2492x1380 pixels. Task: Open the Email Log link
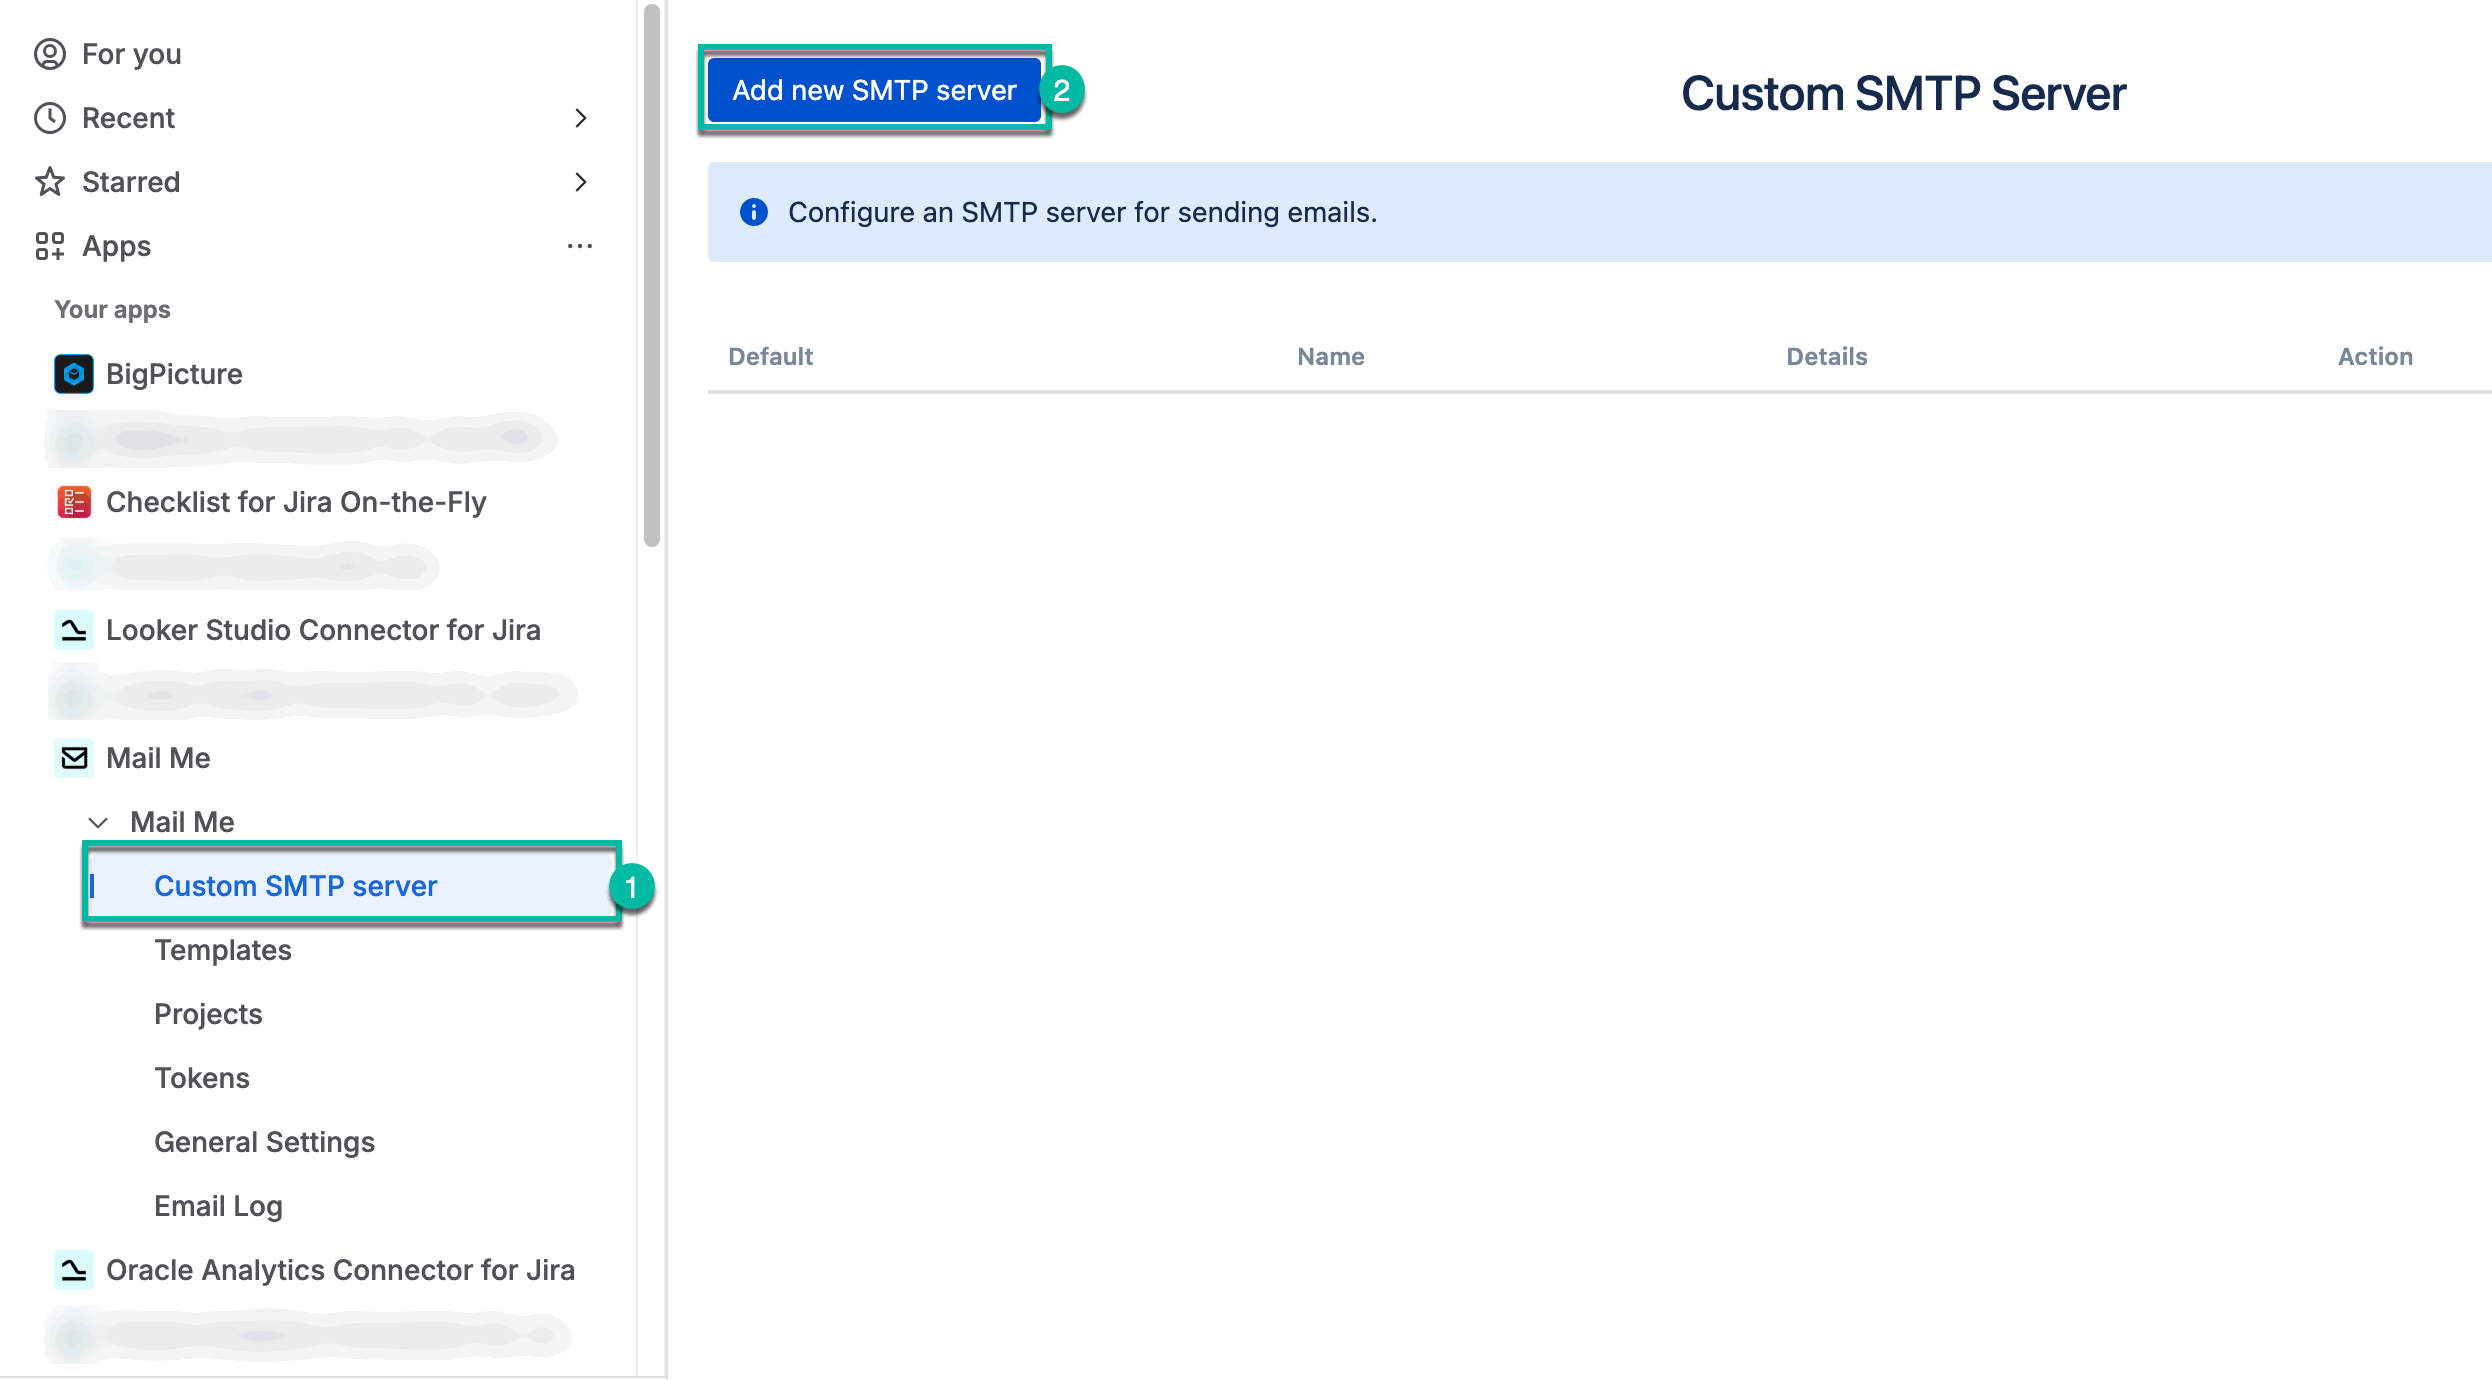tap(218, 1206)
